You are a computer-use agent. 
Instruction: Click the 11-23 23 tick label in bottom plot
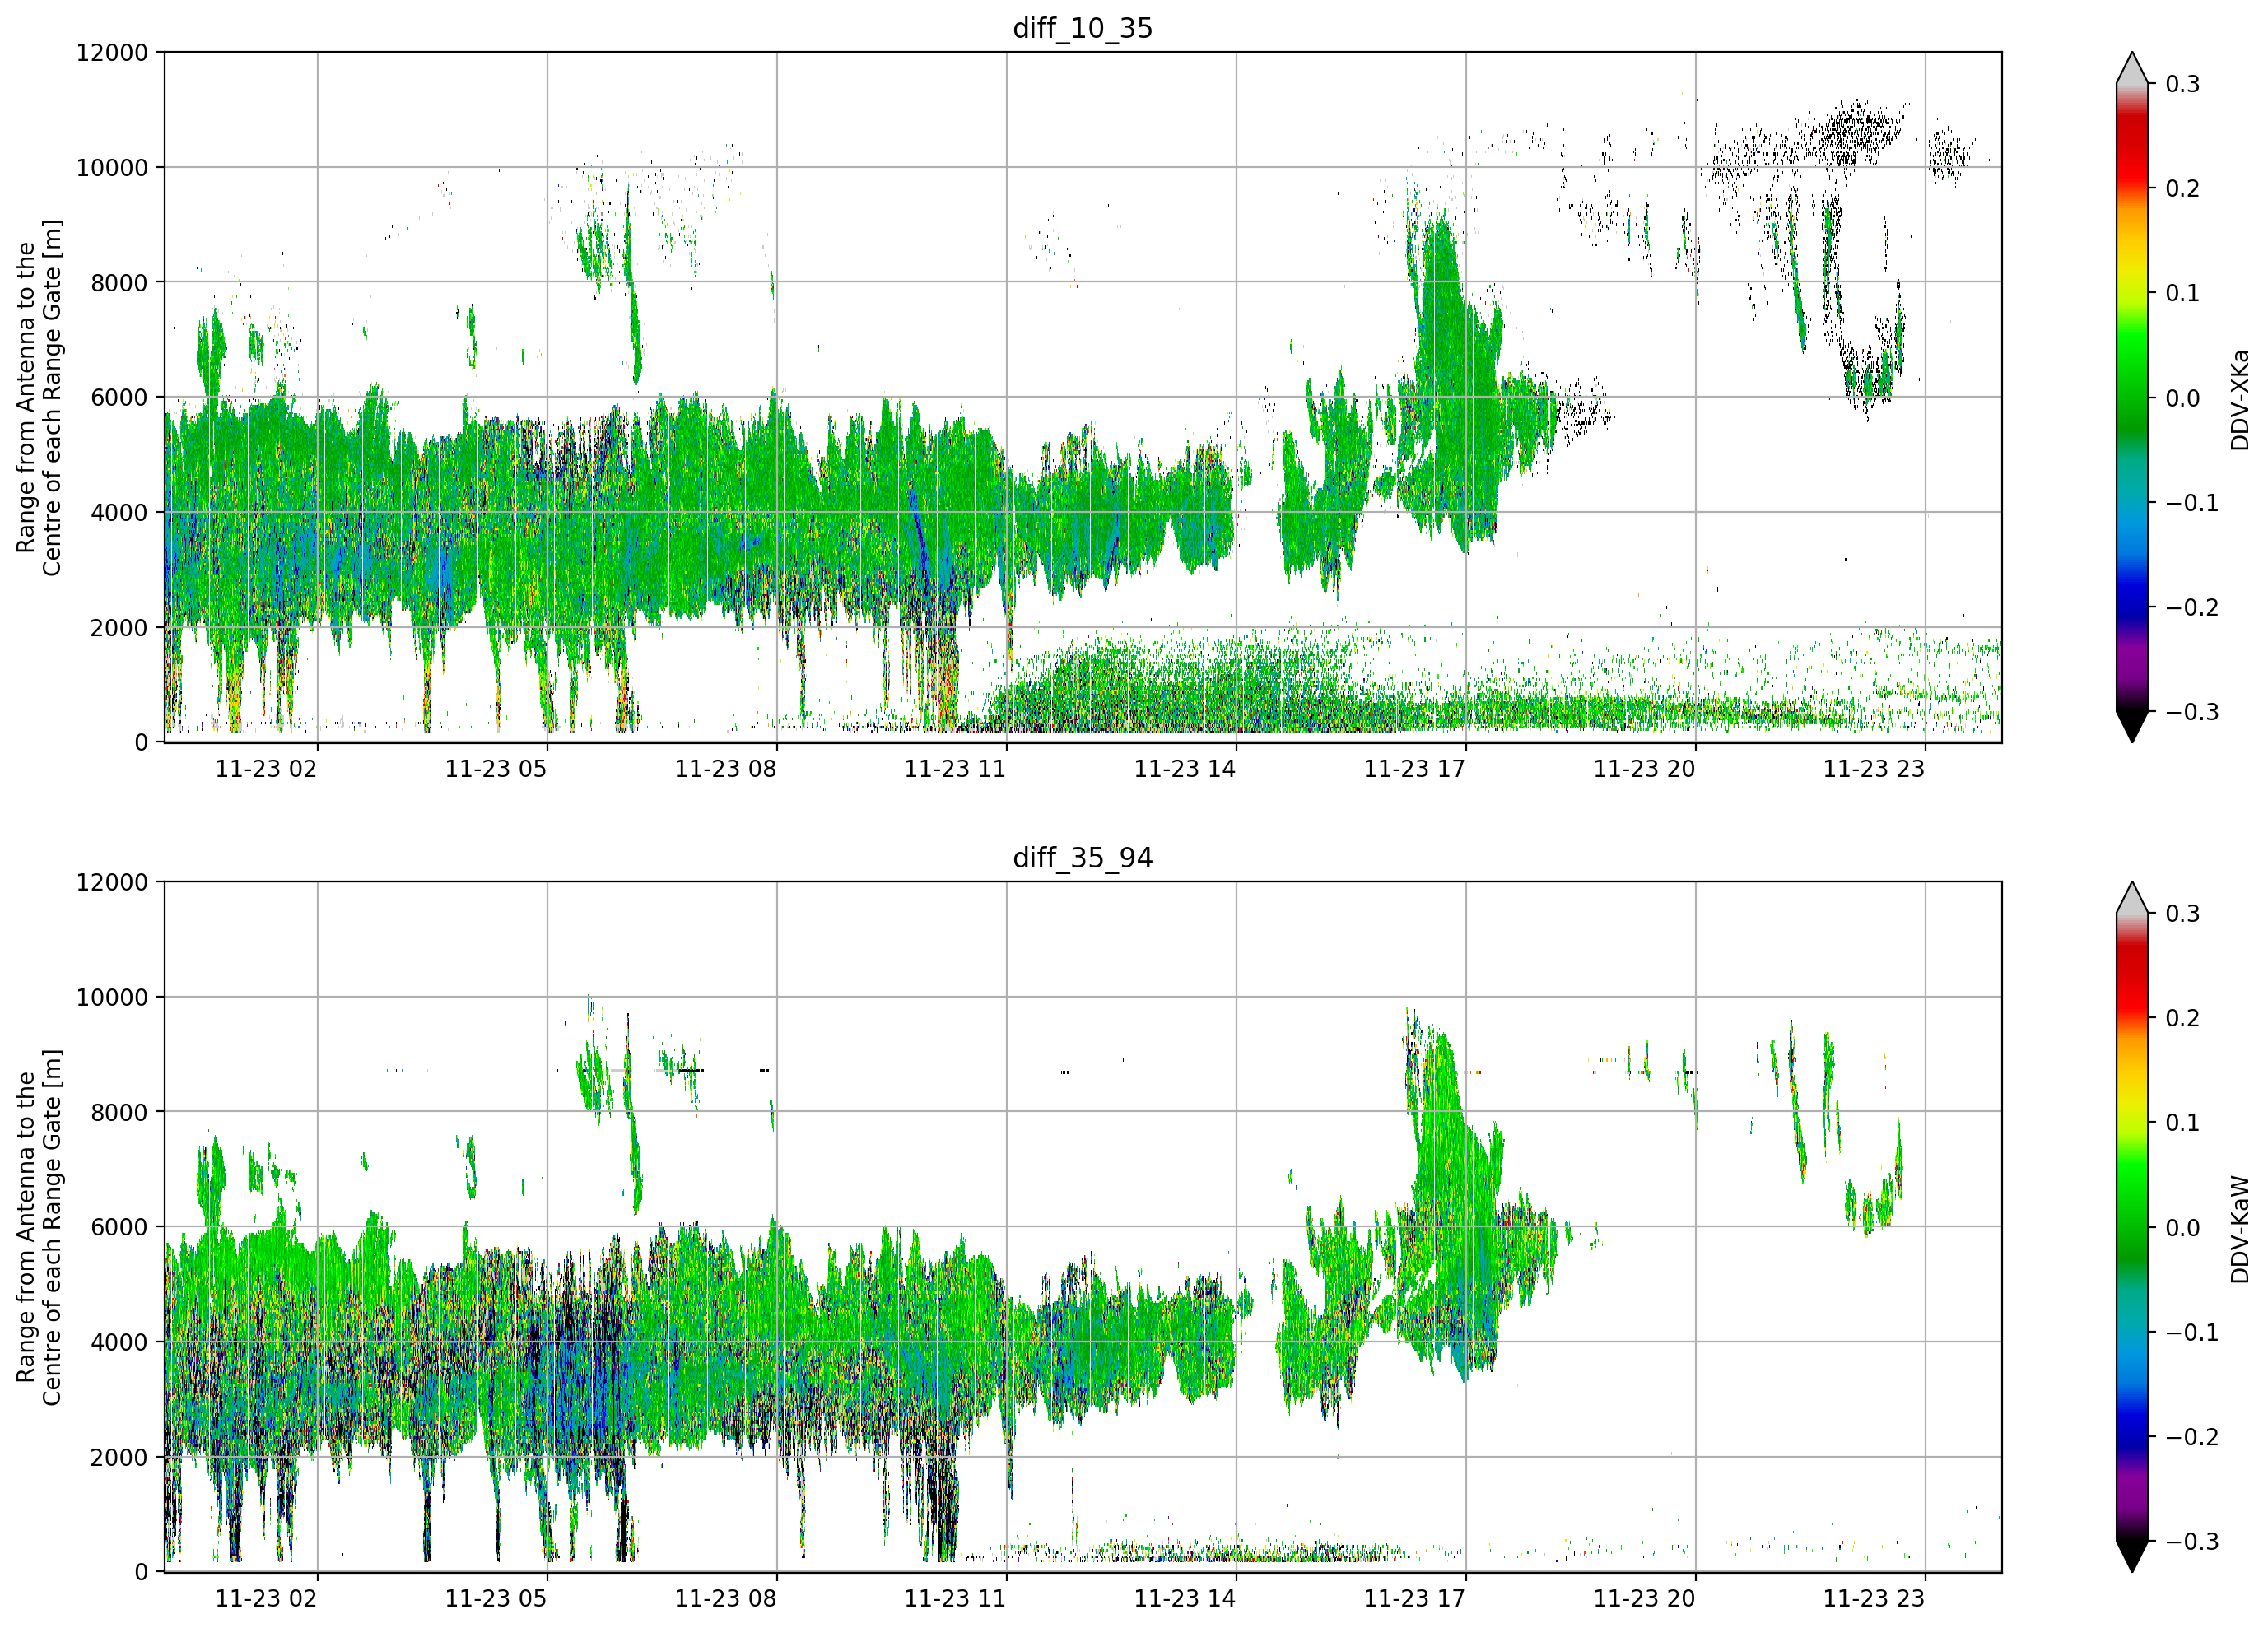tap(1874, 1599)
